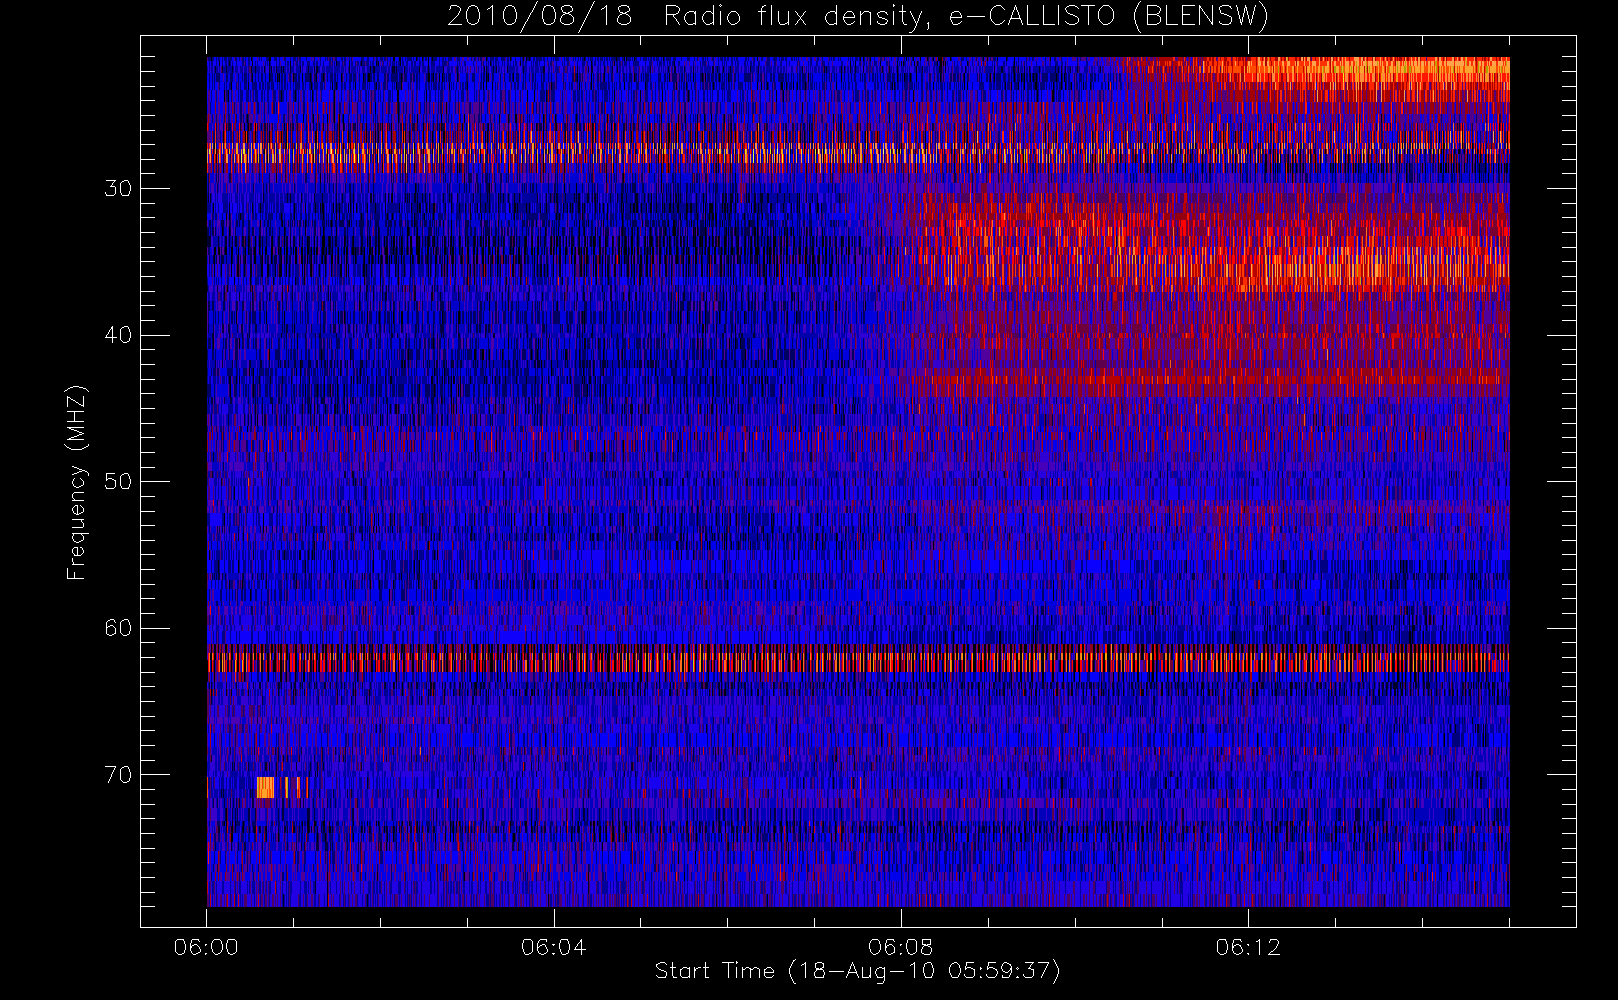The width and height of the screenshot is (1618, 1000).
Task: Click the 06:12 time tick label
Action: 1247,947
